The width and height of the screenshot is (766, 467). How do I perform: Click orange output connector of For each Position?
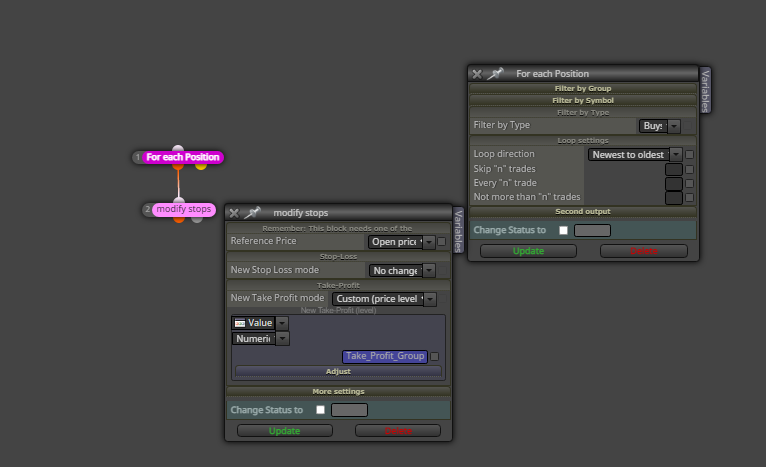point(178,167)
